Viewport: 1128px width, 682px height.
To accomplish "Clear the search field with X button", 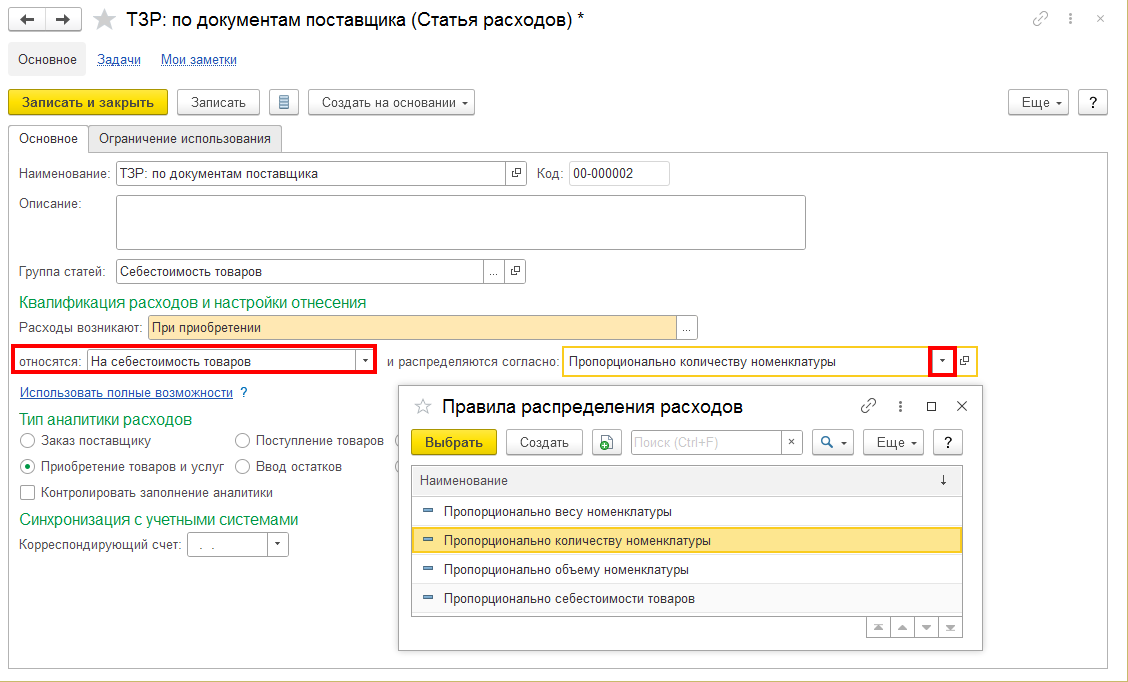I will click(x=791, y=442).
